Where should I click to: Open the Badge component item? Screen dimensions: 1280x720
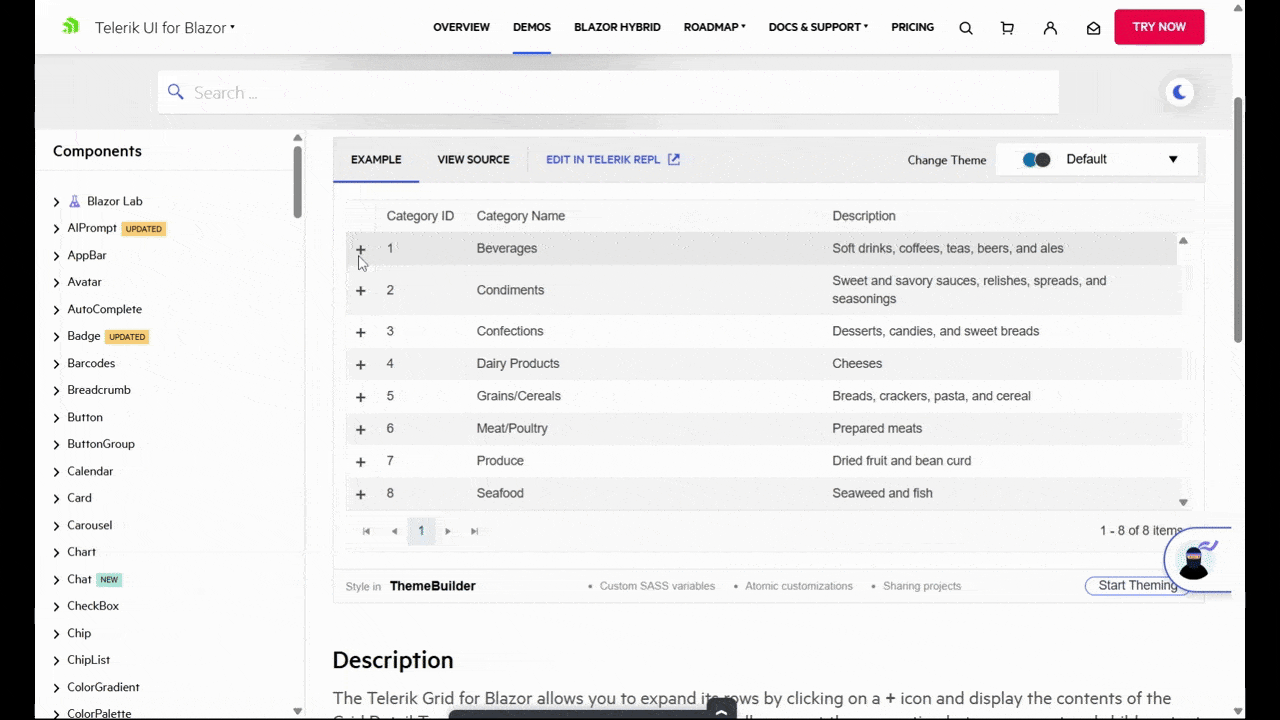[x=84, y=336]
